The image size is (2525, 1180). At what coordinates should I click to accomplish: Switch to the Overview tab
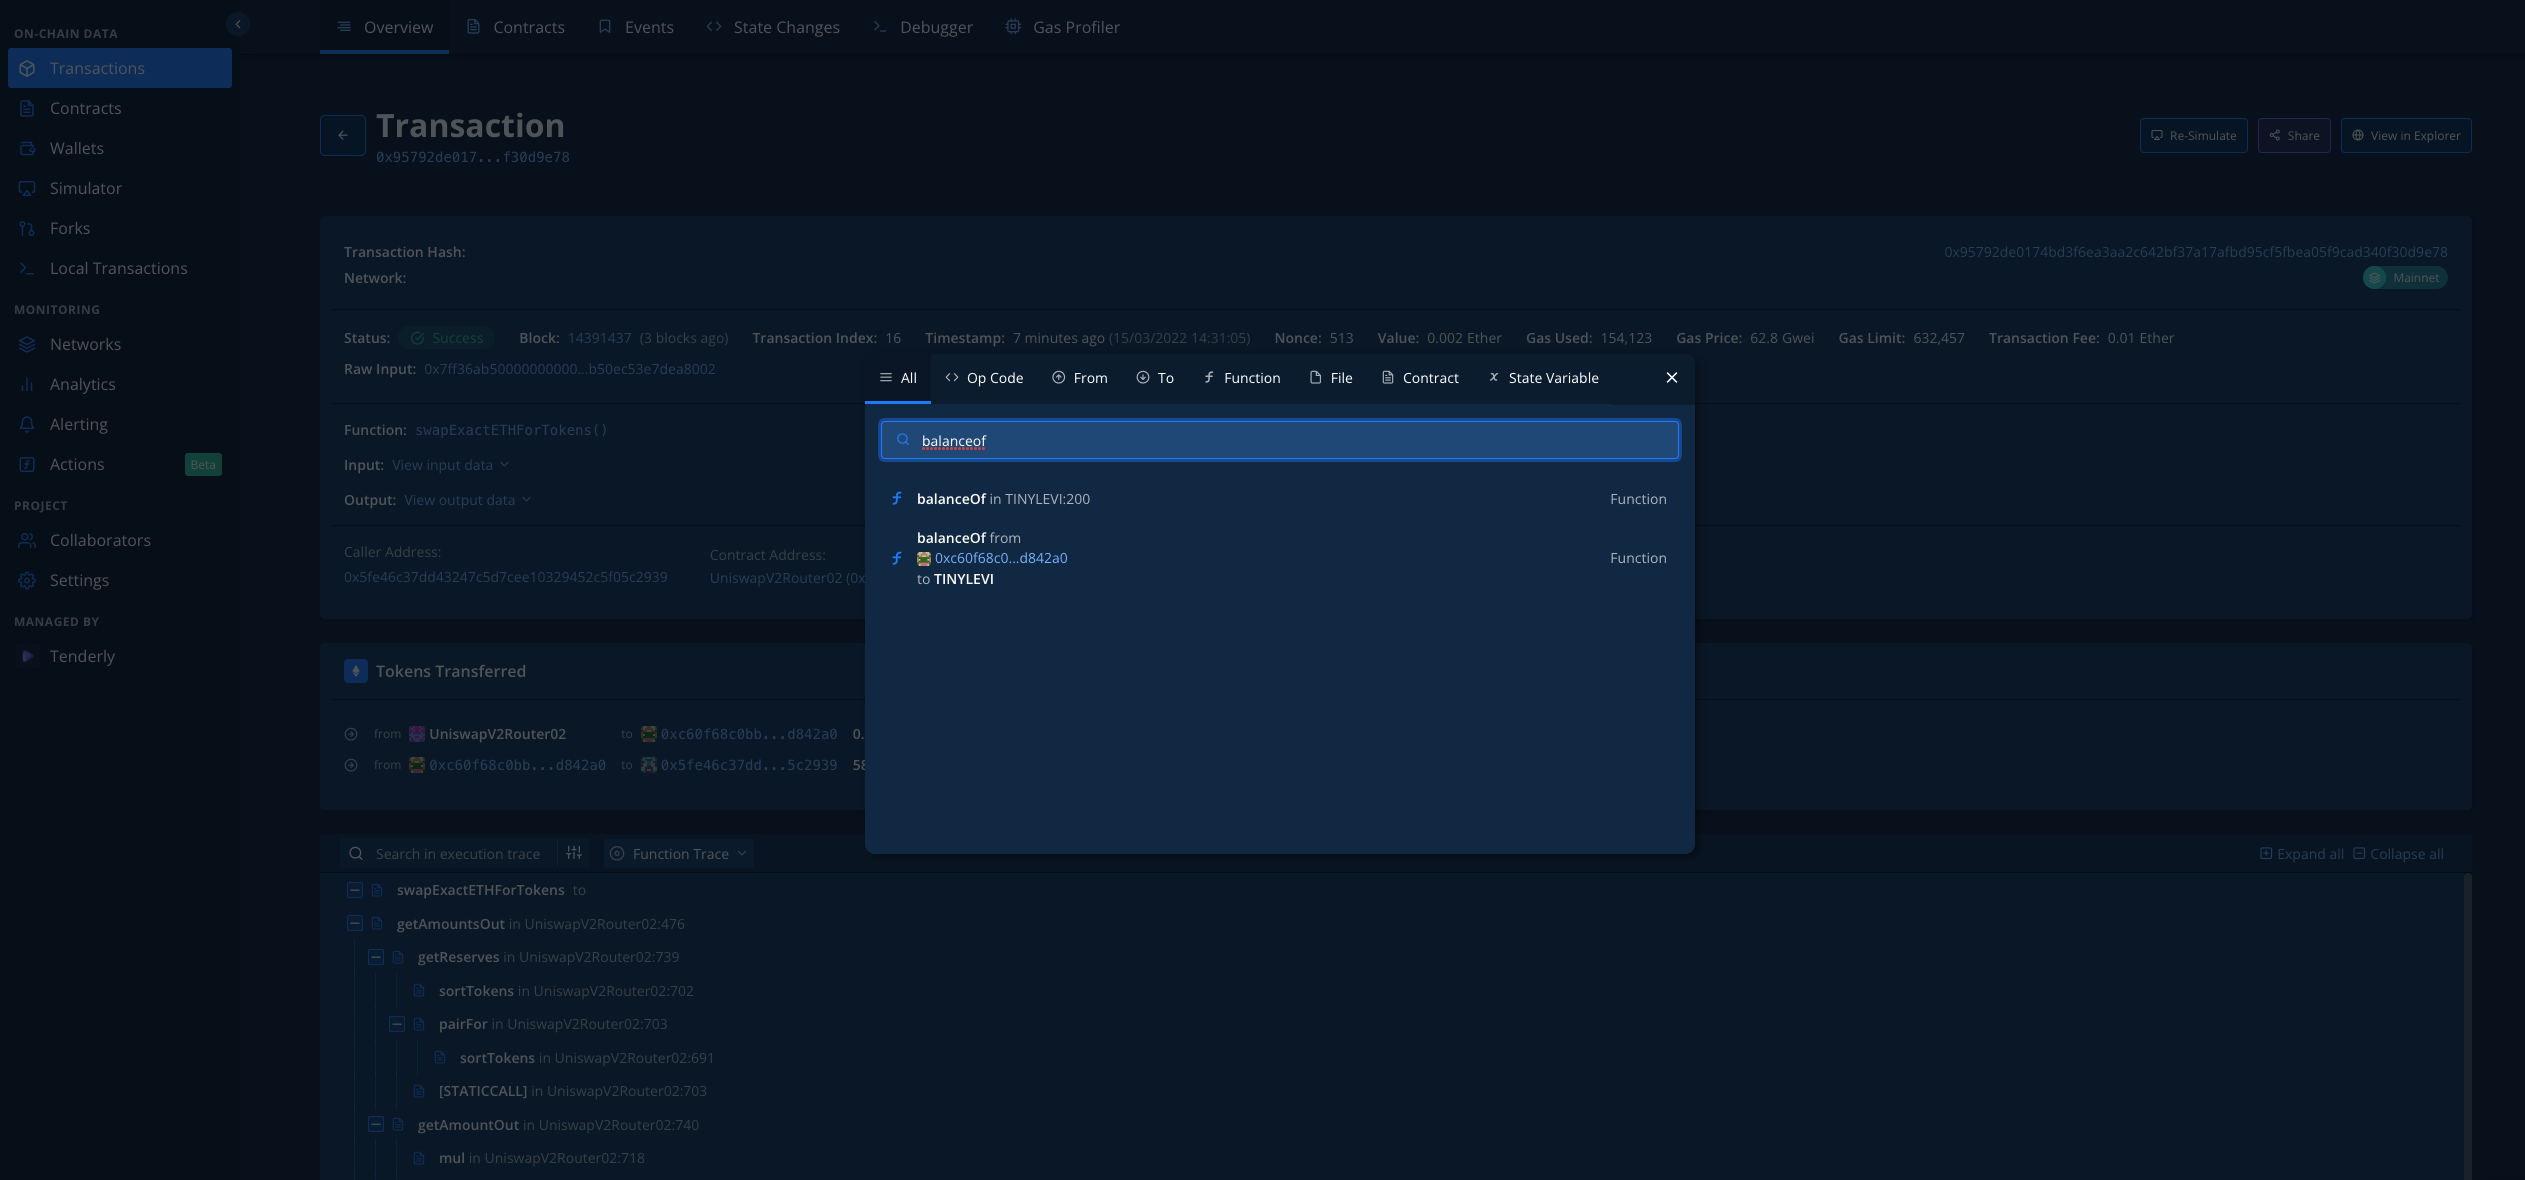pos(385,27)
